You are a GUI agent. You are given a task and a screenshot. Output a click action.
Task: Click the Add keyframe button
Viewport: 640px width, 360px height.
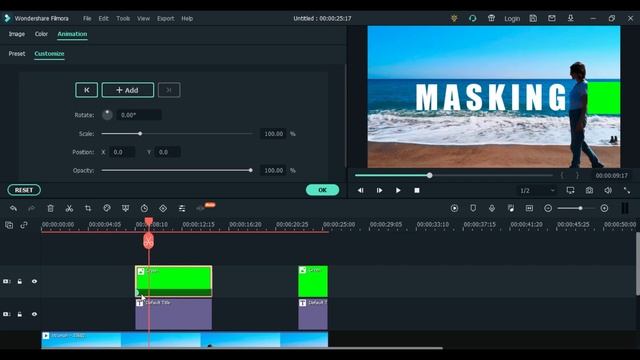coord(128,90)
